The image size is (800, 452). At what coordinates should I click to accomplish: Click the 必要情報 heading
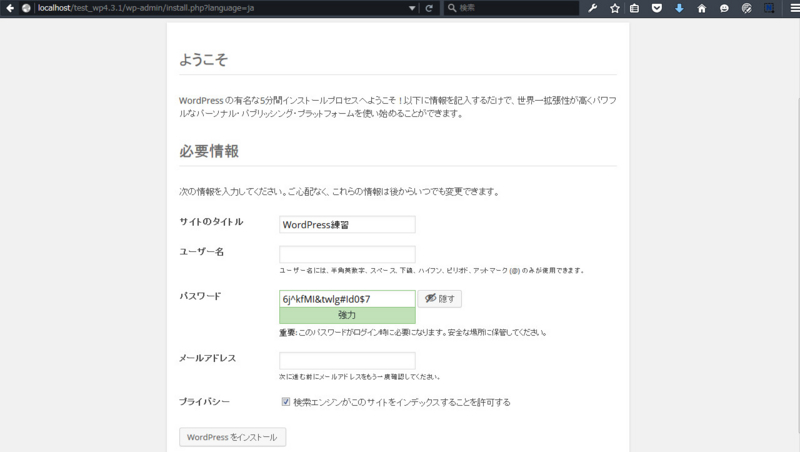[209, 152]
